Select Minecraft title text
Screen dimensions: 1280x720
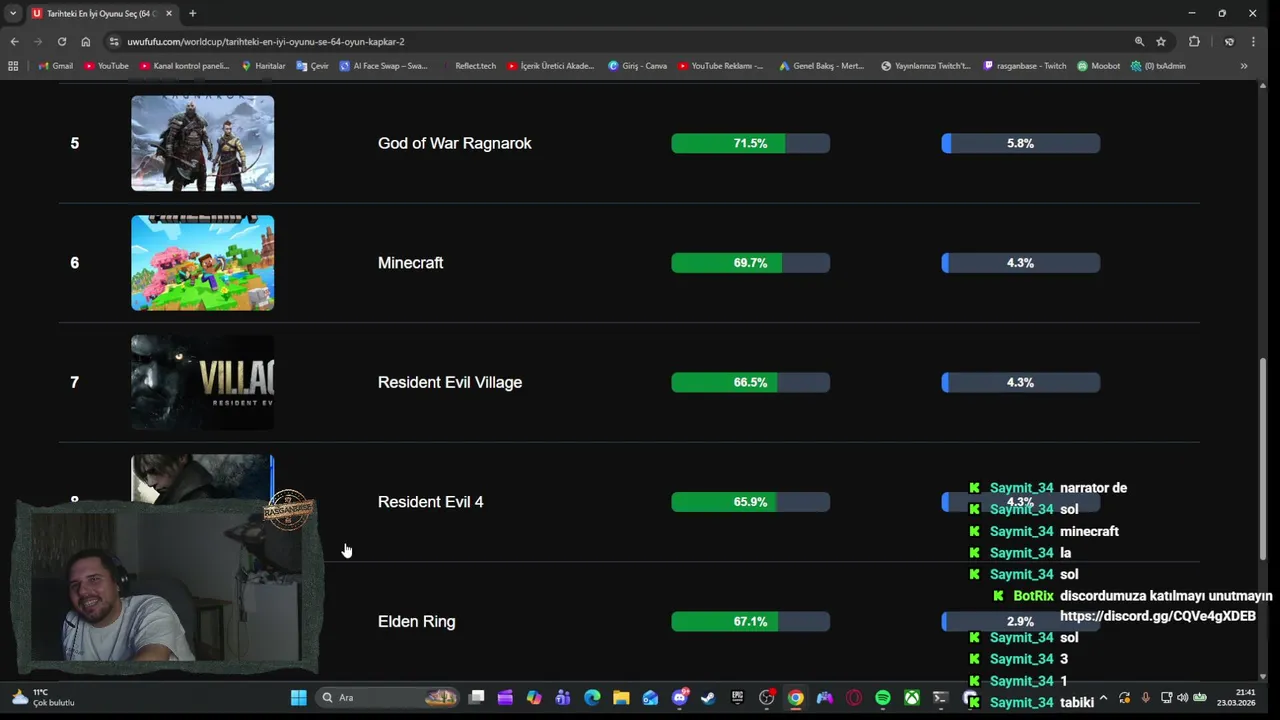(410, 263)
